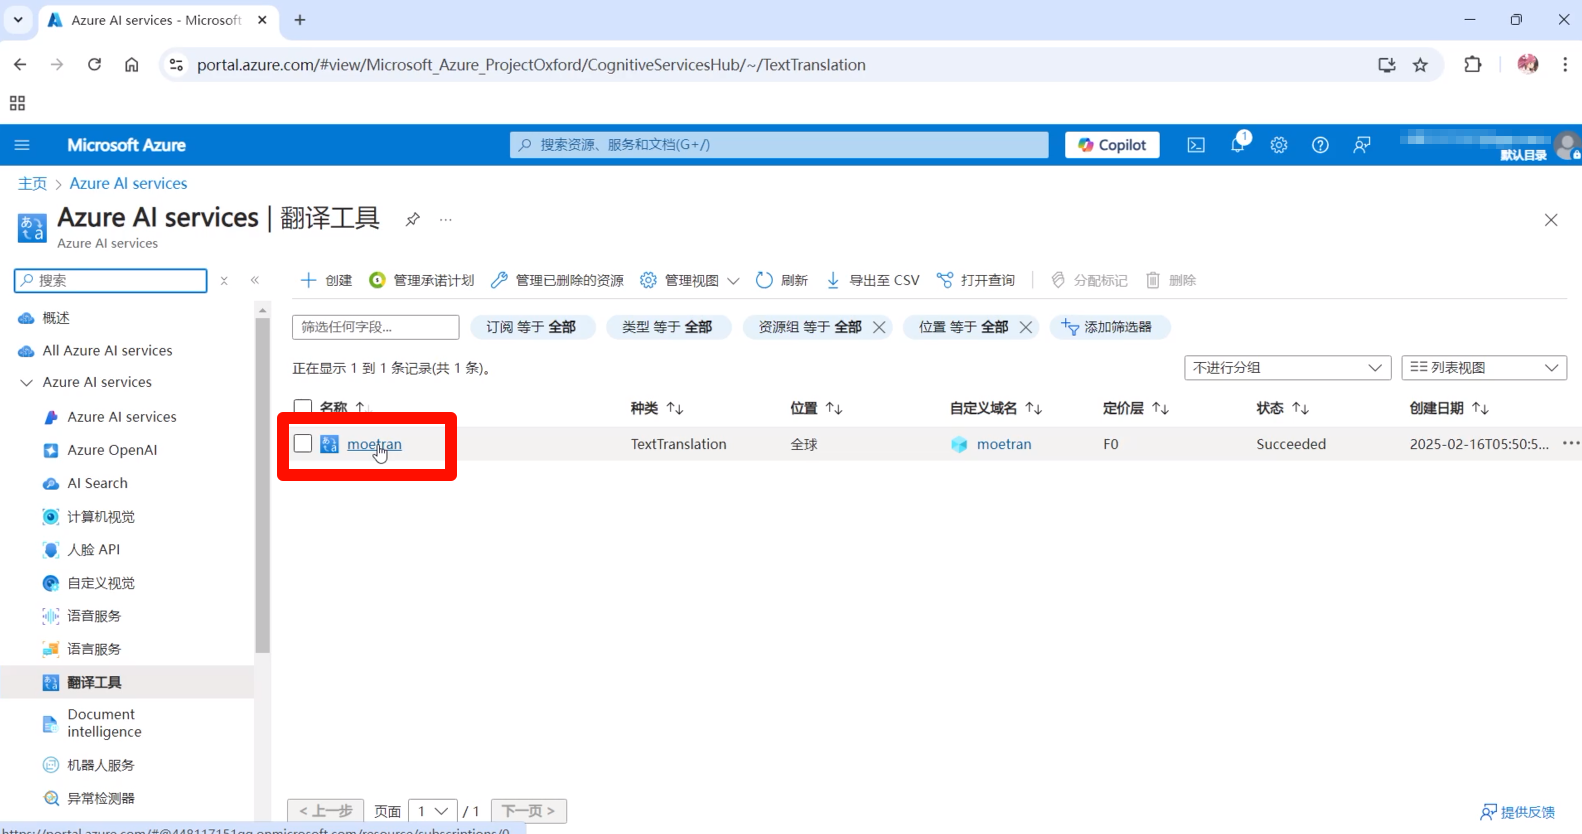Pin the Azure AI services blade

click(x=412, y=219)
